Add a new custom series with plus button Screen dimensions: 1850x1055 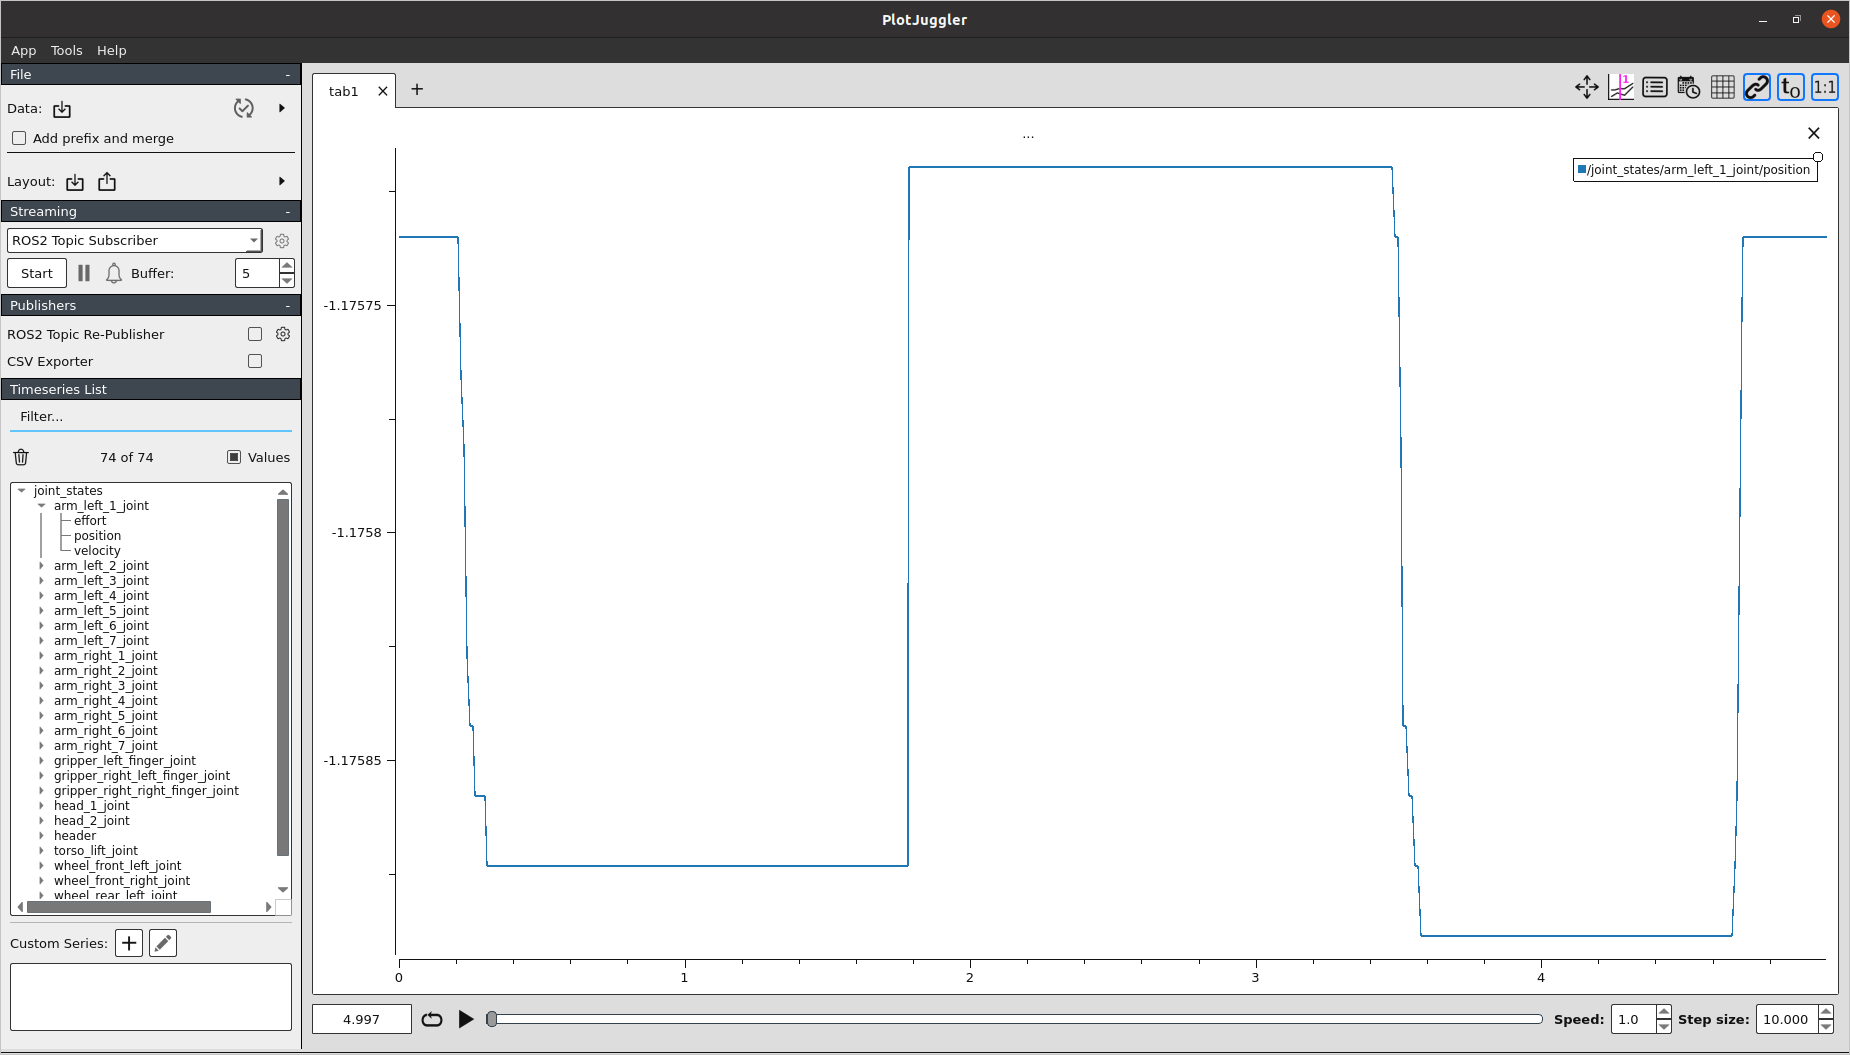pyautogui.click(x=129, y=943)
